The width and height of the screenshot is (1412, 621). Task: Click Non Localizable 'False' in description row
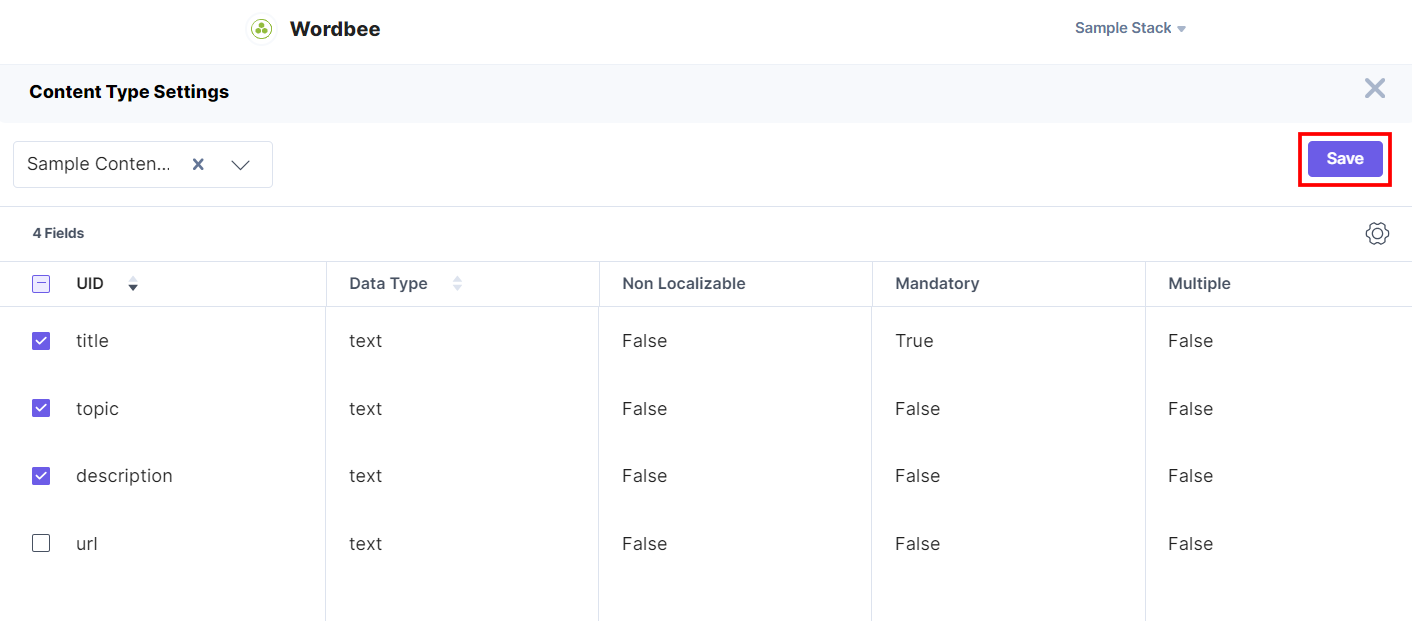click(644, 476)
